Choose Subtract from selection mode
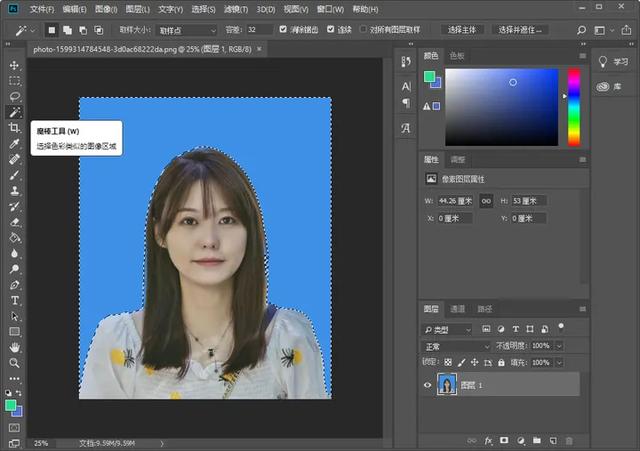Viewport: 640px width, 451px height. point(83,30)
